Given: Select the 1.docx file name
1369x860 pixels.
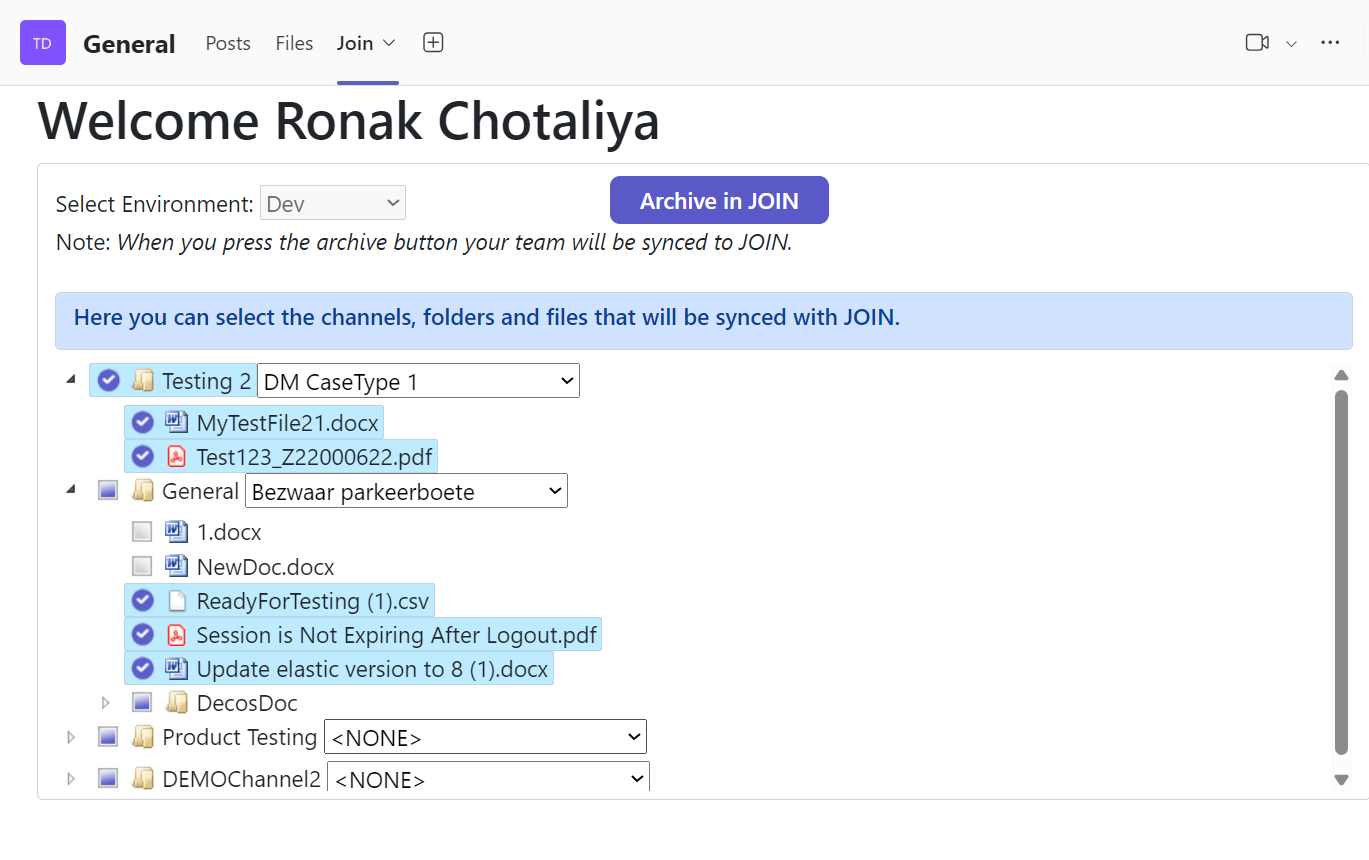Looking at the screenshot, I should 229,533.
